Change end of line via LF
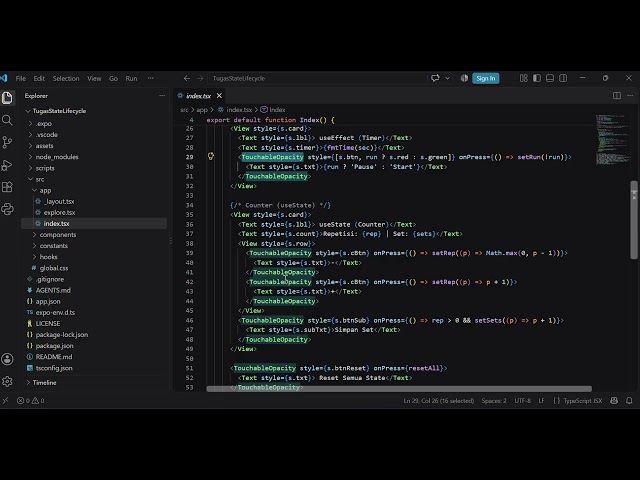This screenshot has width=640, height=480. tap(541, 401)
